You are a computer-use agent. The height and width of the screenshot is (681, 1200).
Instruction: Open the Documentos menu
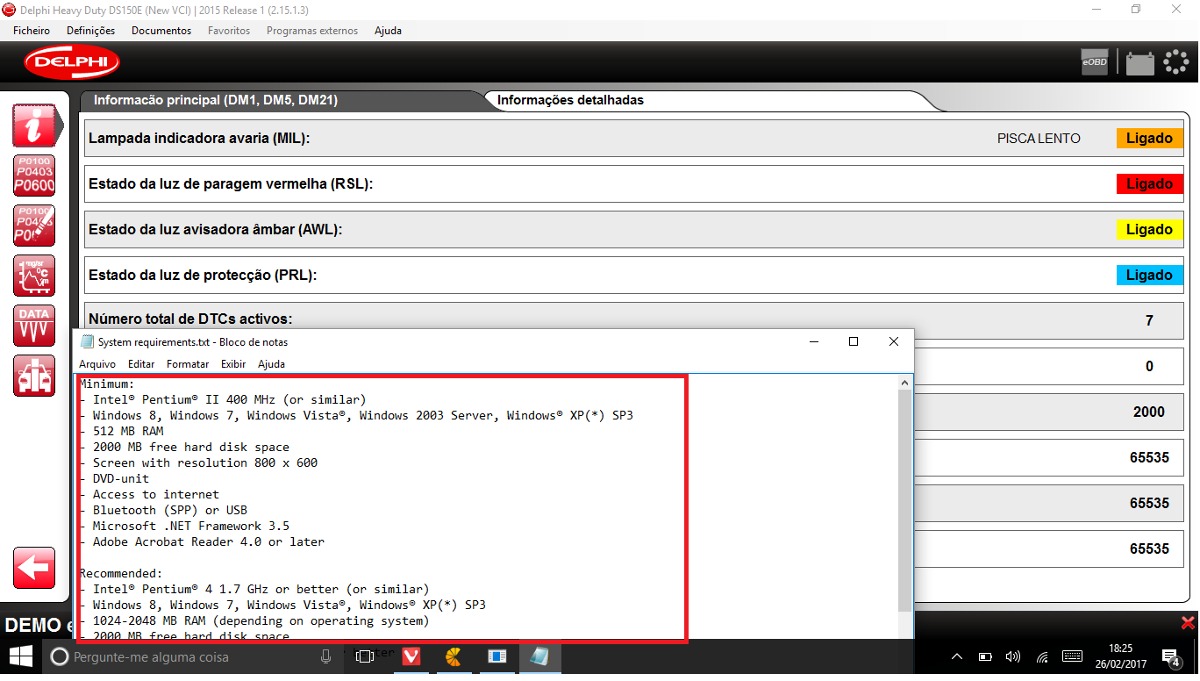click(x=161, y=31)
